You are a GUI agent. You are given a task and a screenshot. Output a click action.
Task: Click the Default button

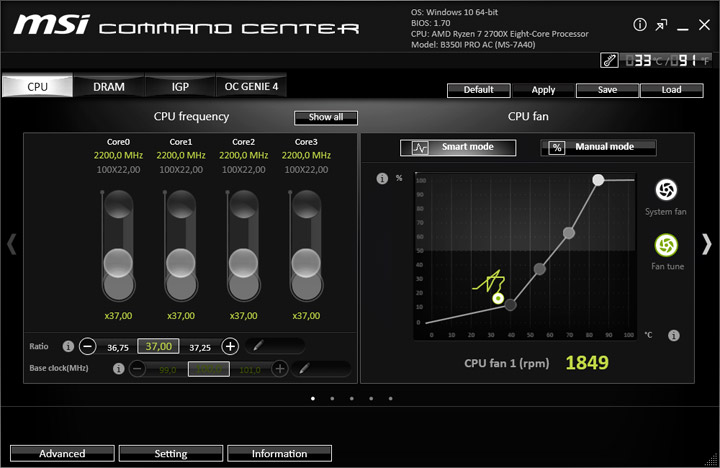click(x=478, y=90)
